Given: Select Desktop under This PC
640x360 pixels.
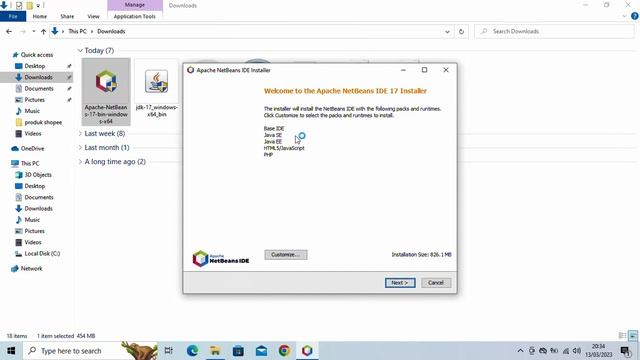Looking at the screenshot, I should [x=35, y=186].
